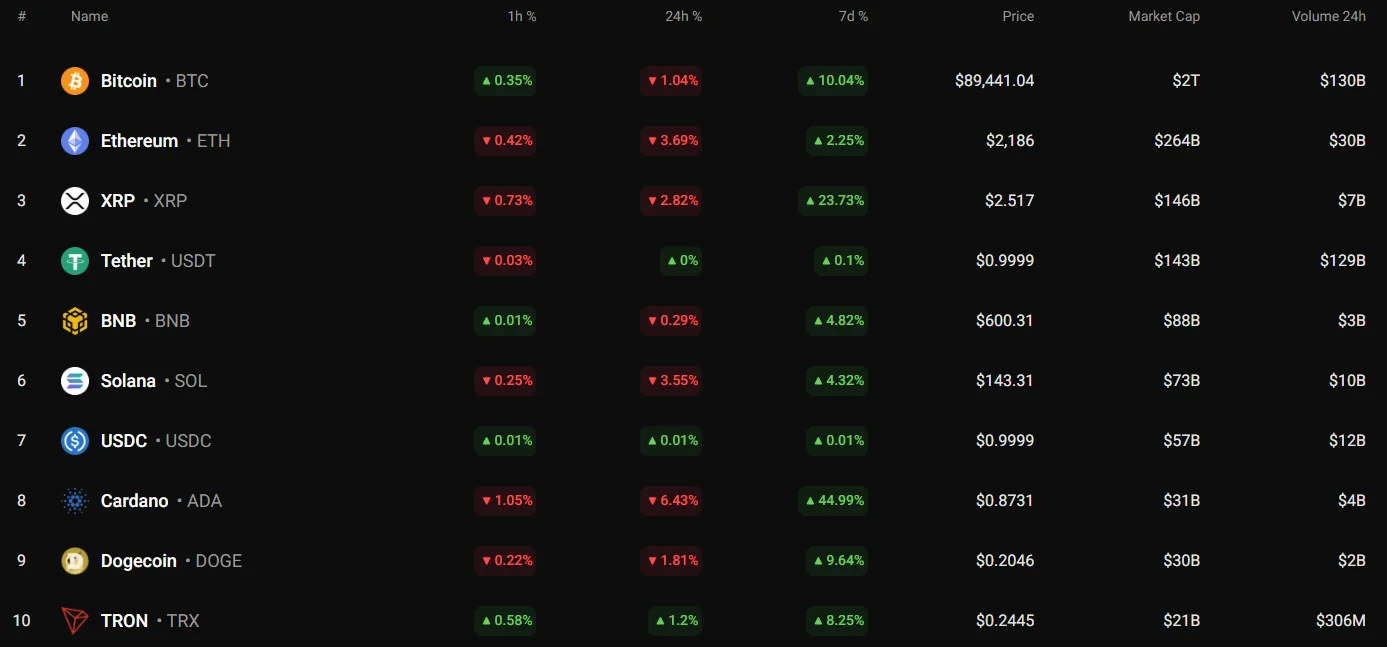Open the Dogecoin name link
The height and width of the screenshot is (647, 1387).
coord(139,561)
